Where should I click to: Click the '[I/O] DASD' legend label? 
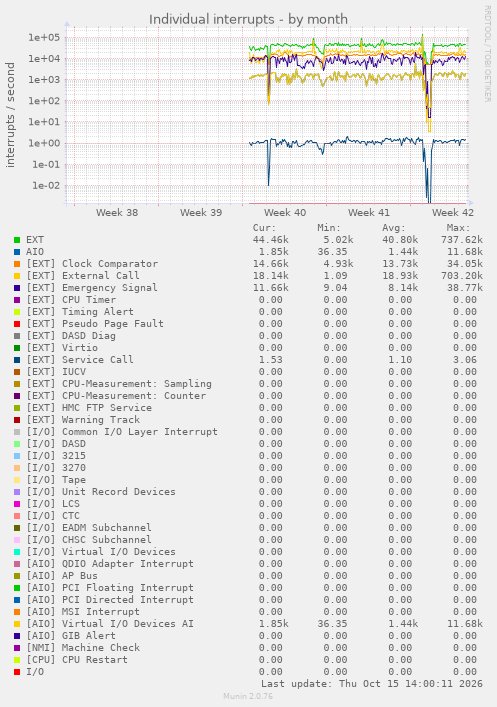56,444
